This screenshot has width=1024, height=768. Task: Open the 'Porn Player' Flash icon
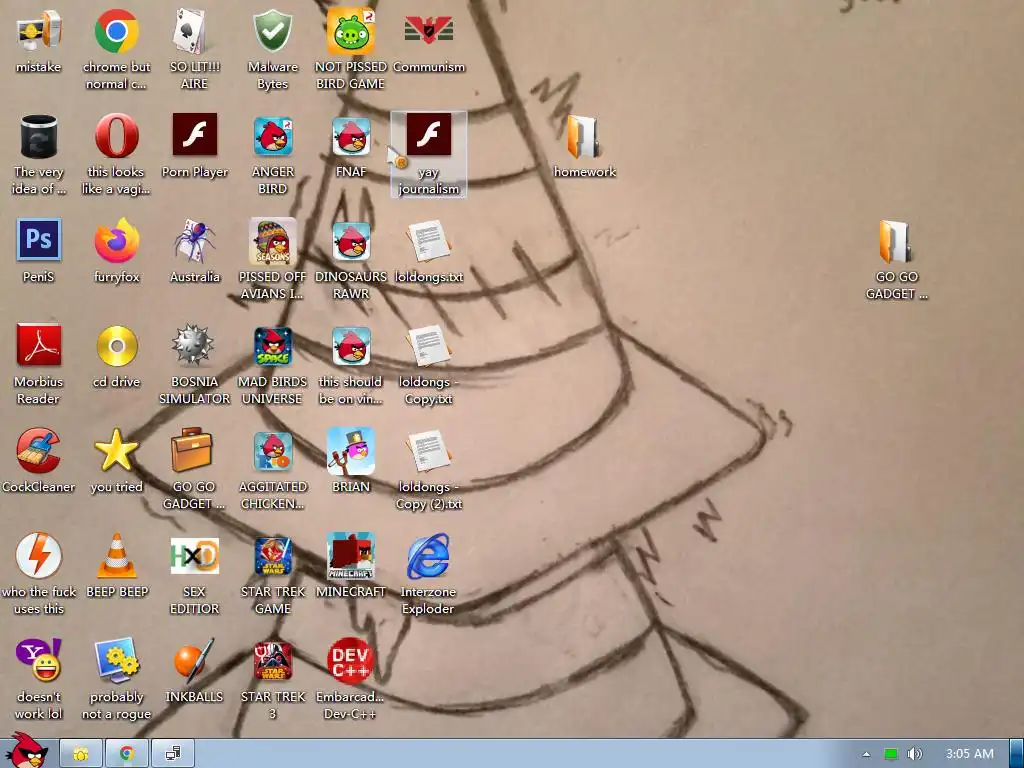pos(194,135)
